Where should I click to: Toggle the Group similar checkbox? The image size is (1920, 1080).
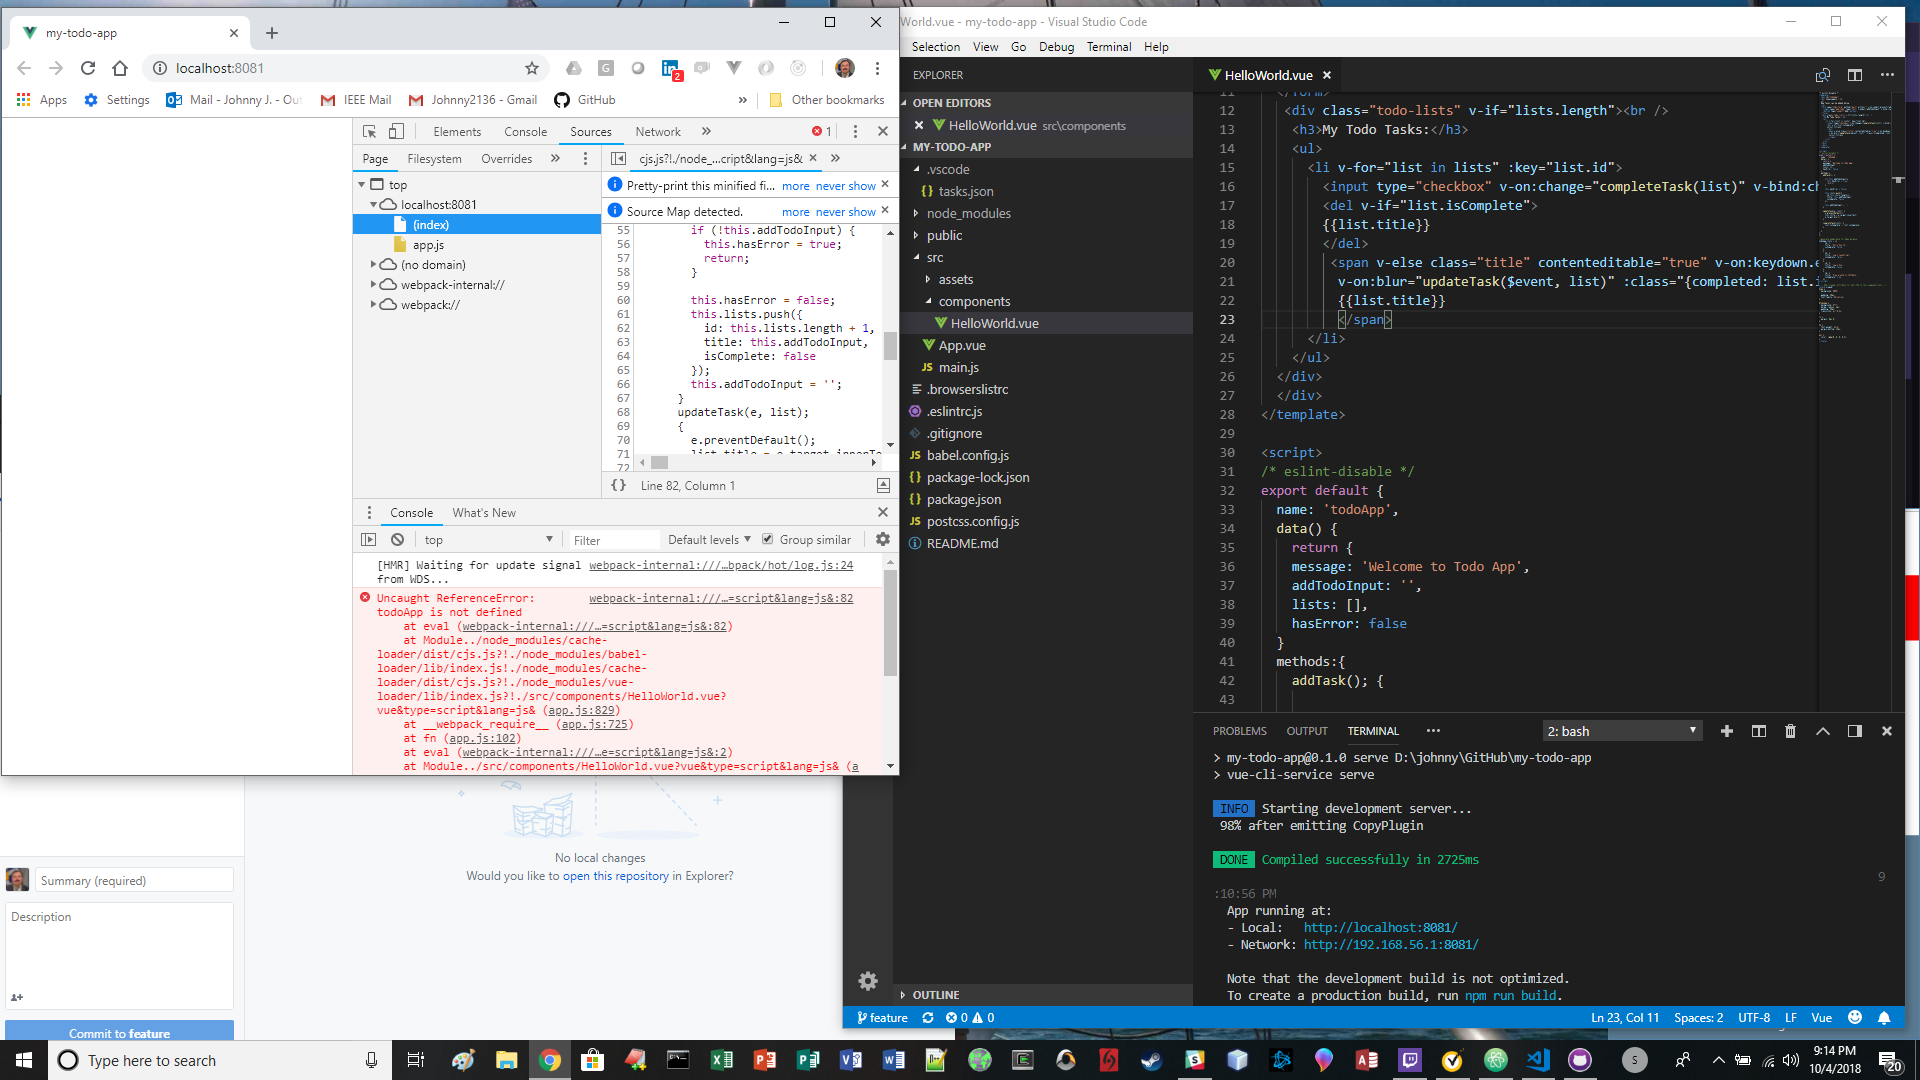click(768, 540)
